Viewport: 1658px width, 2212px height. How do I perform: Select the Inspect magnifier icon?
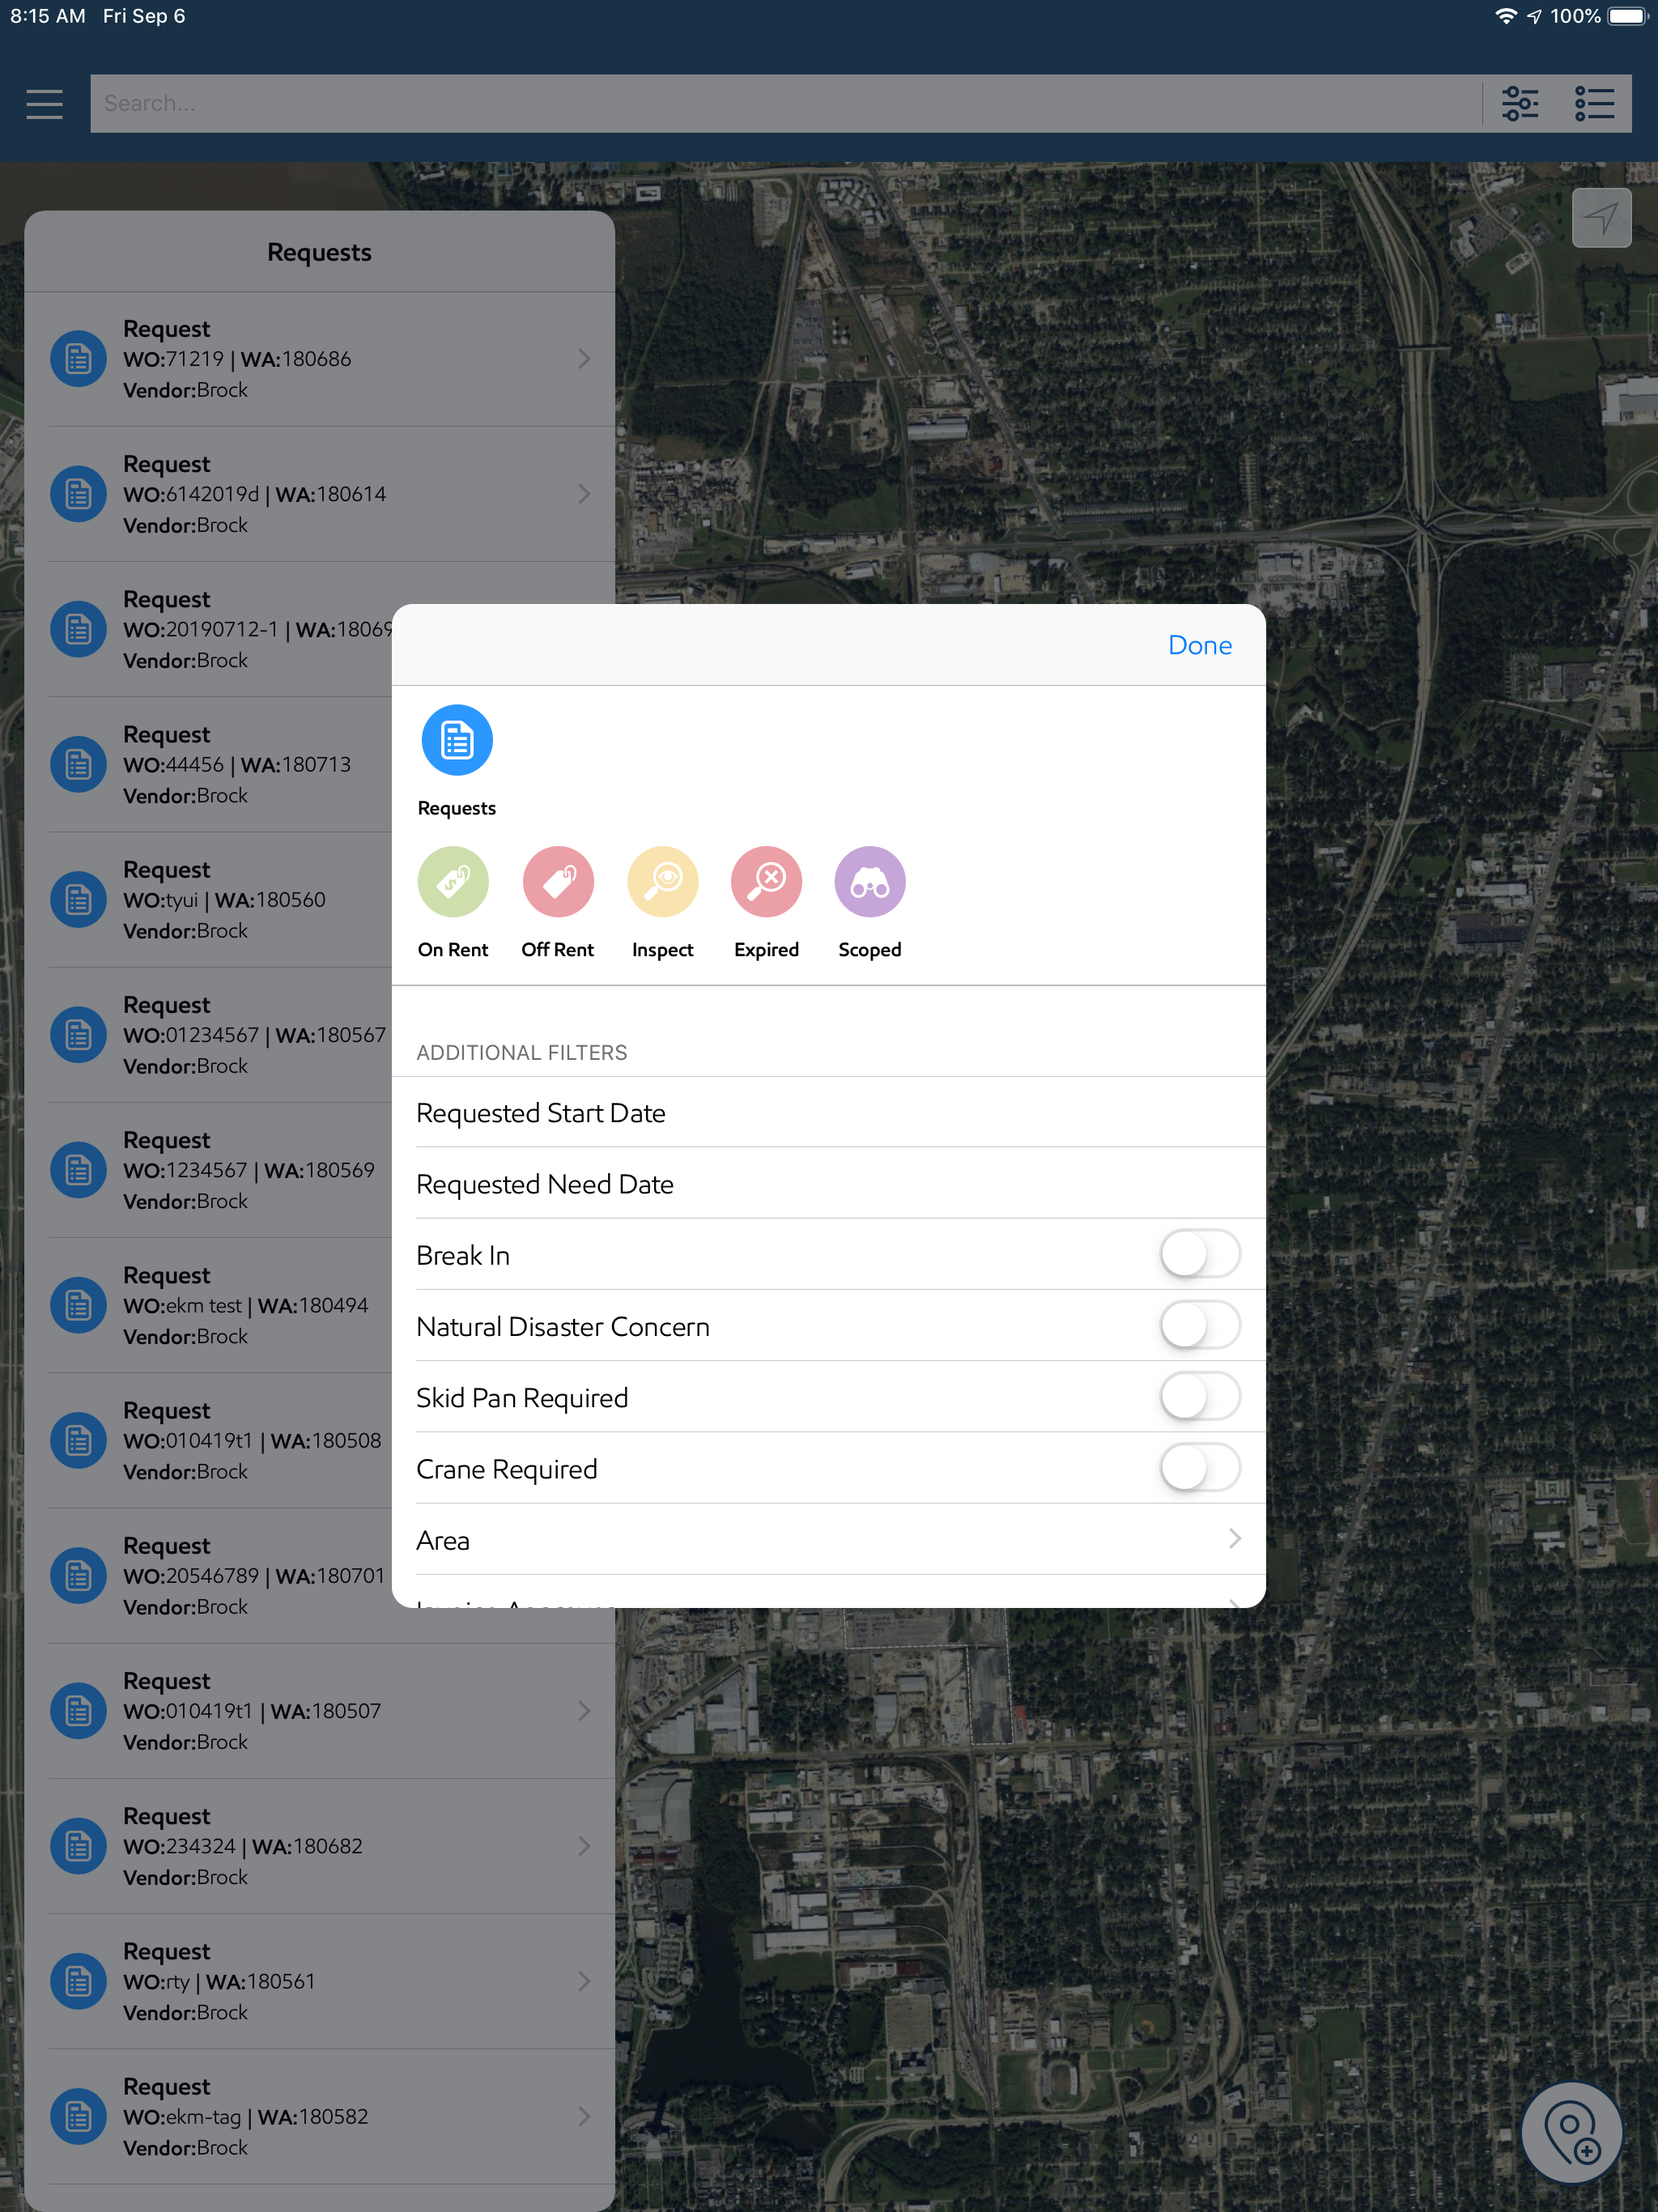662,882
